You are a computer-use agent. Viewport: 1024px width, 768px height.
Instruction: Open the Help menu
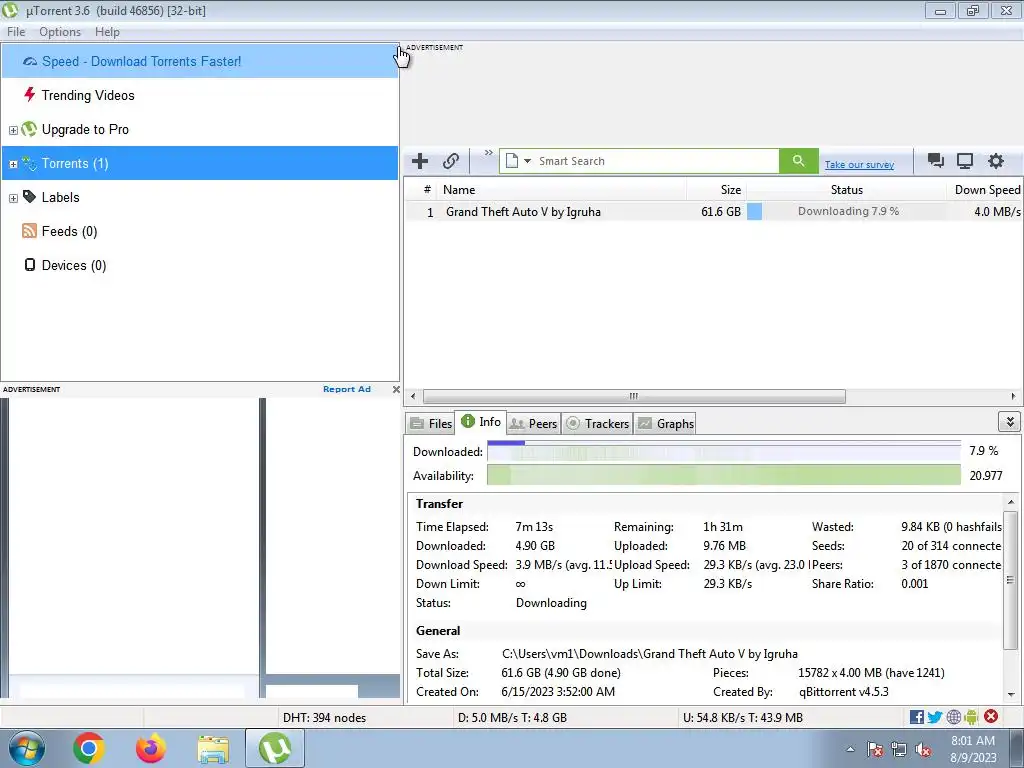[x=107, y=32]
